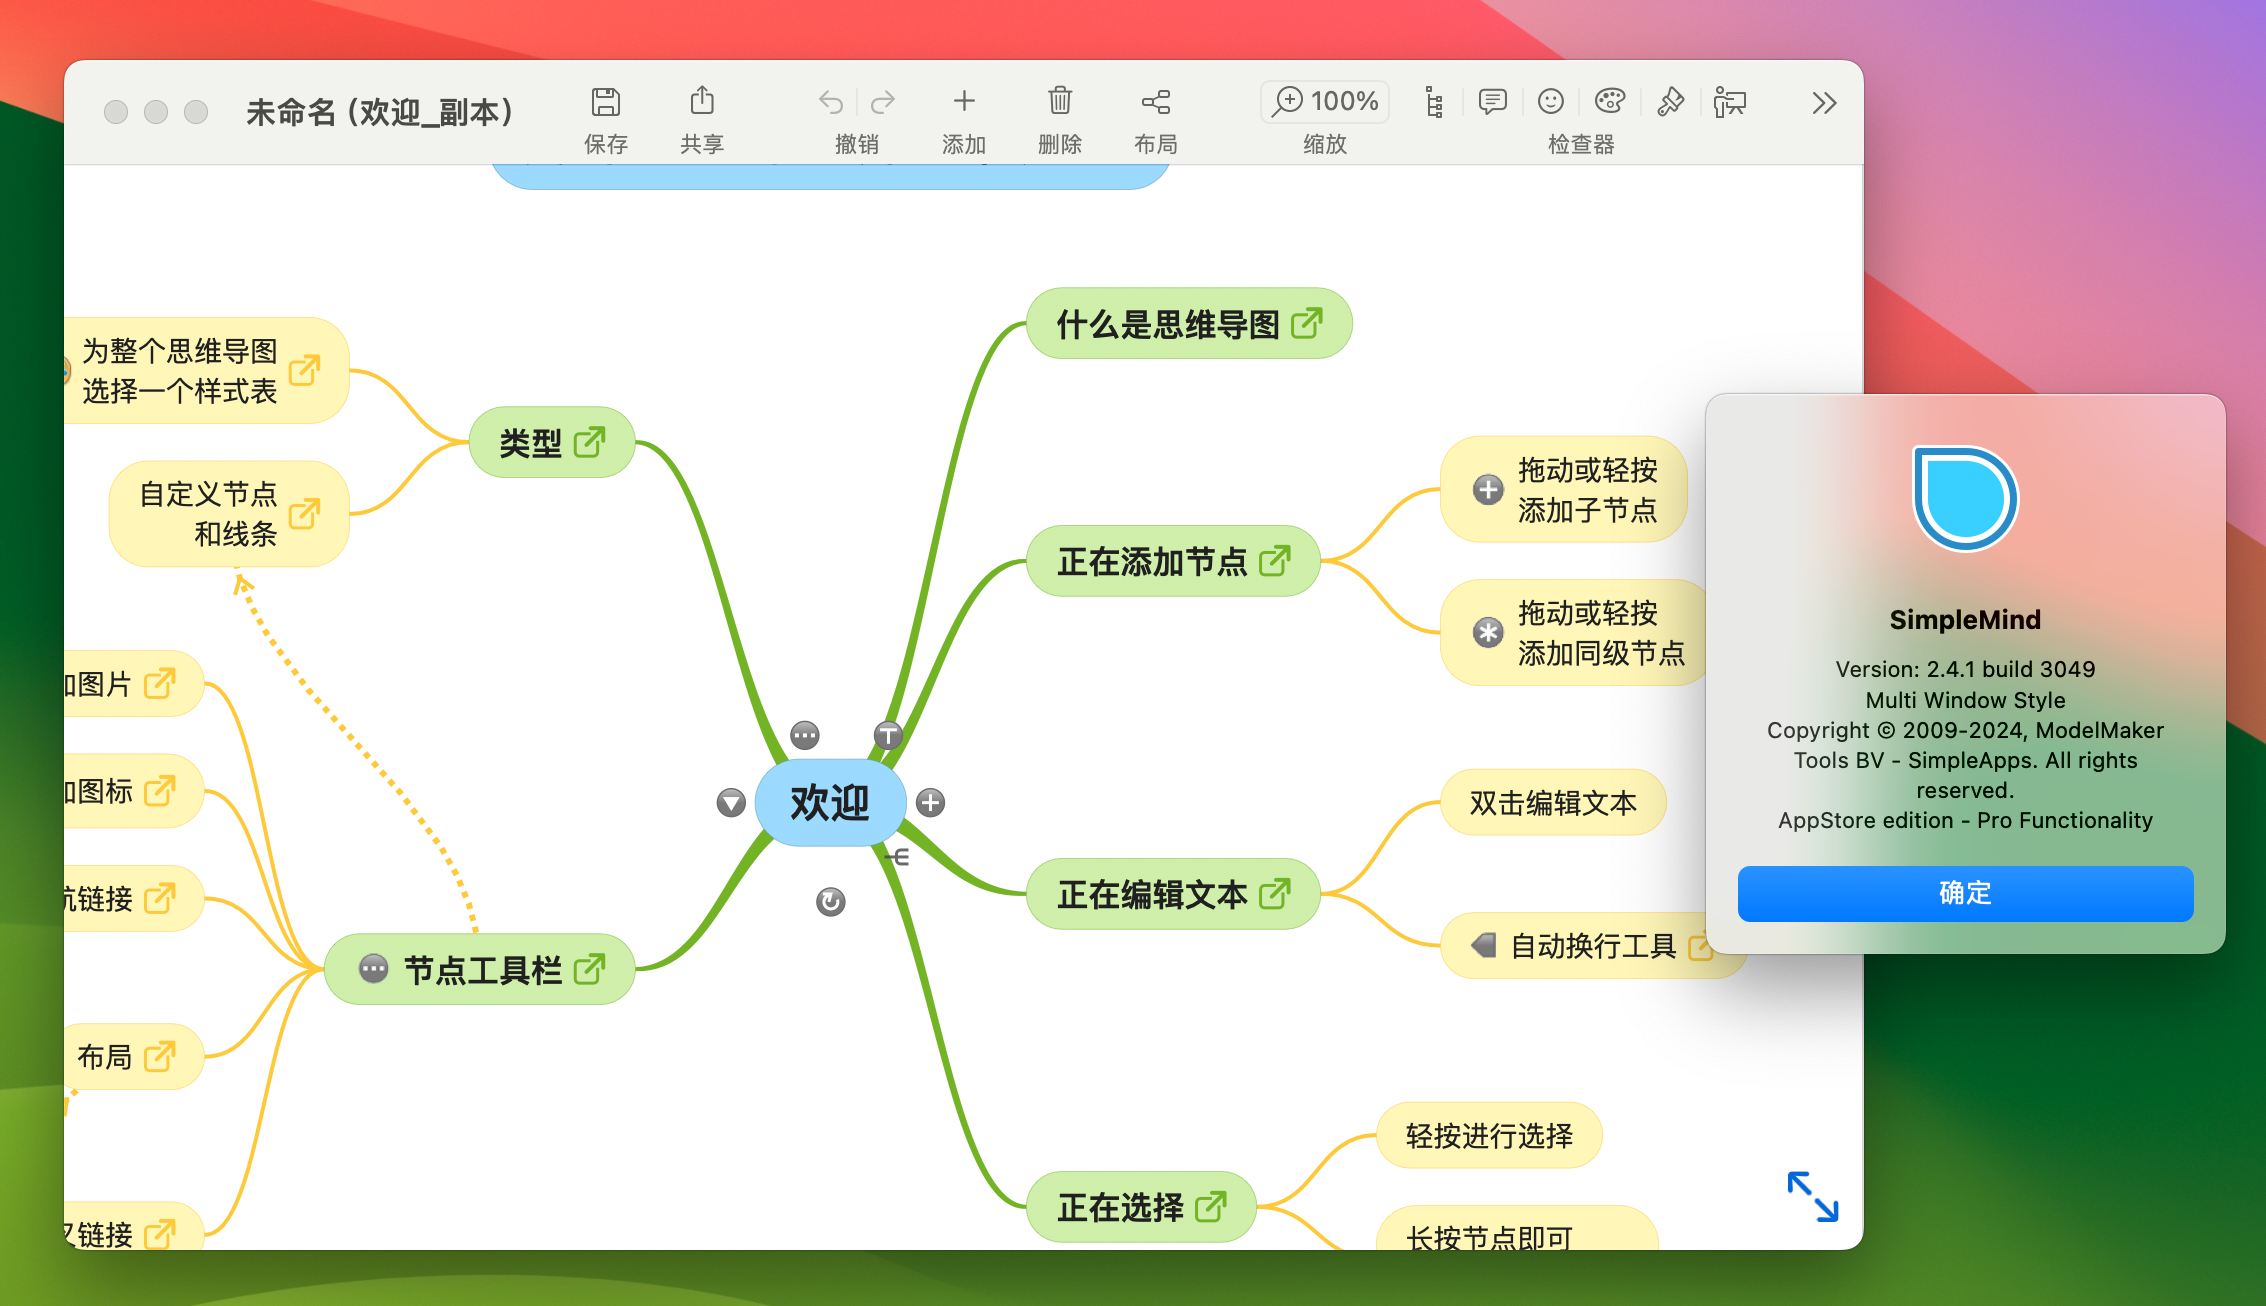Open link icon on 类型 node
This screenshot has height=1306, width=2266.
click(589, 442)
